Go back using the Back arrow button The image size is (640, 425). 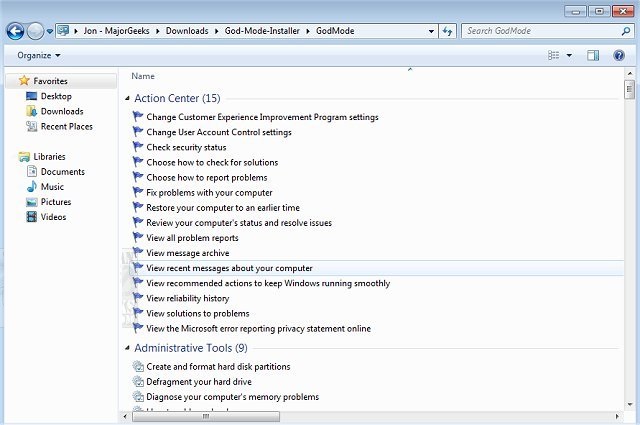point(16,31)
